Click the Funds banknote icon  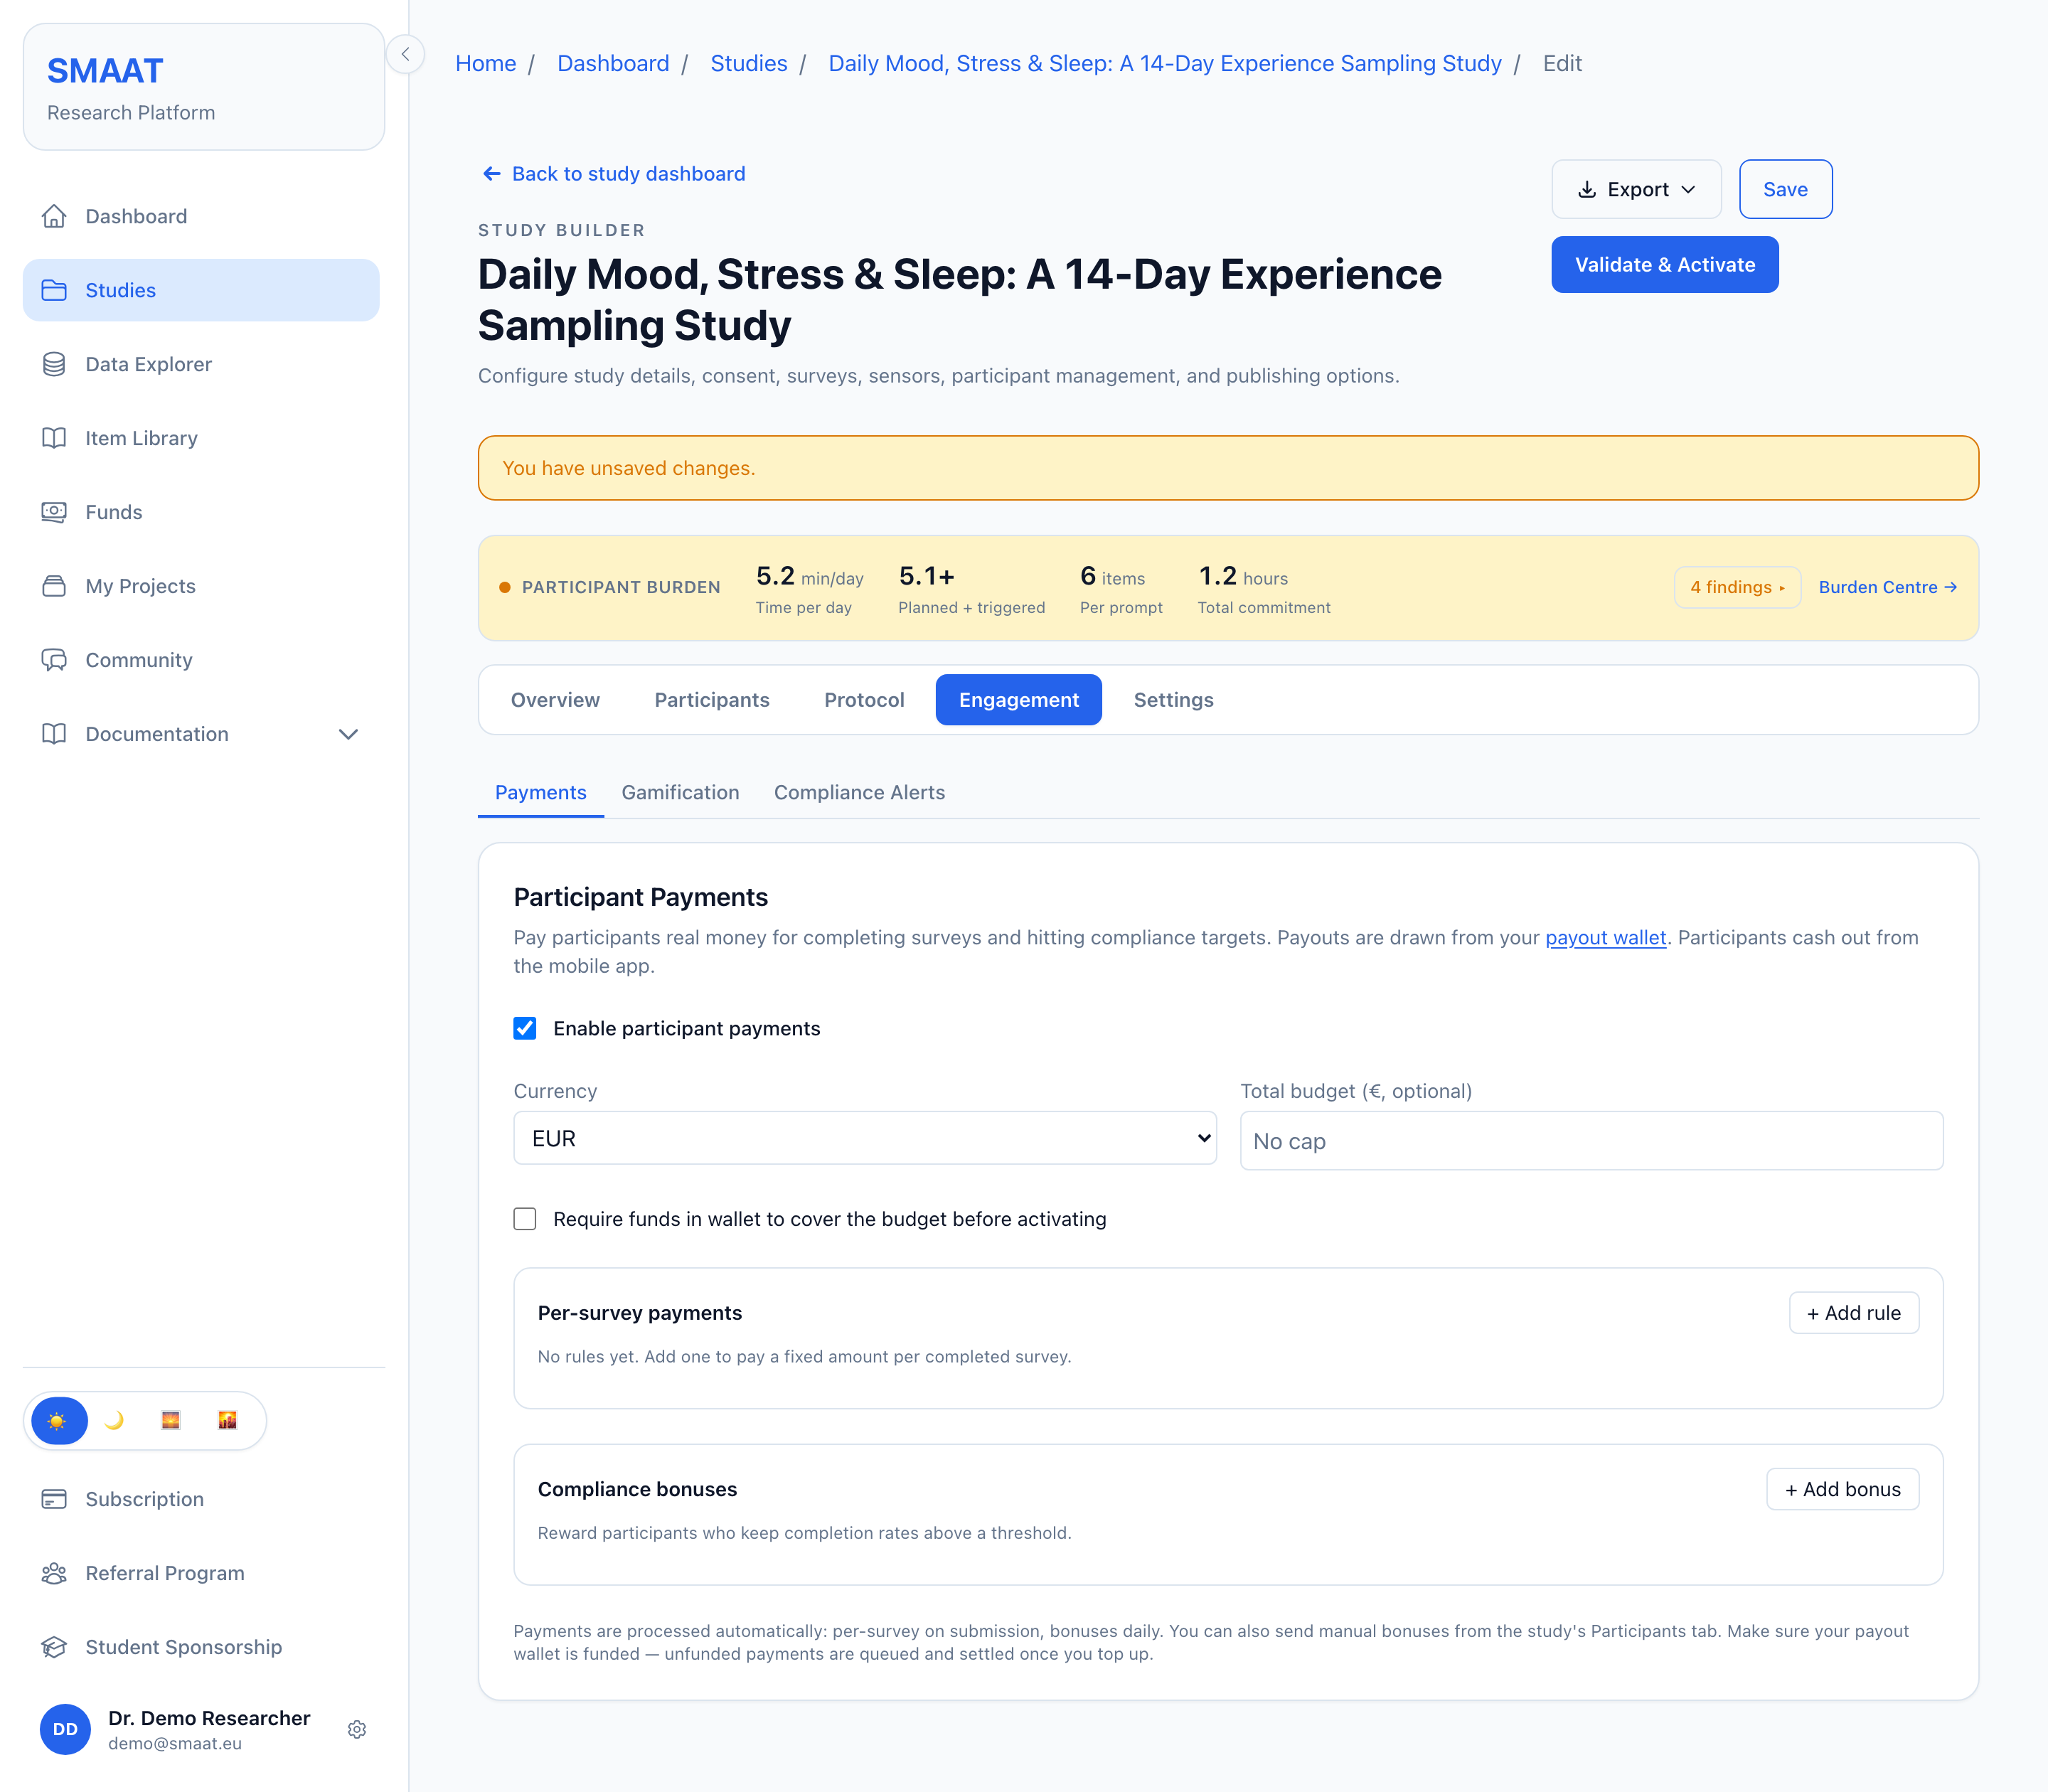tap(54, 512)
